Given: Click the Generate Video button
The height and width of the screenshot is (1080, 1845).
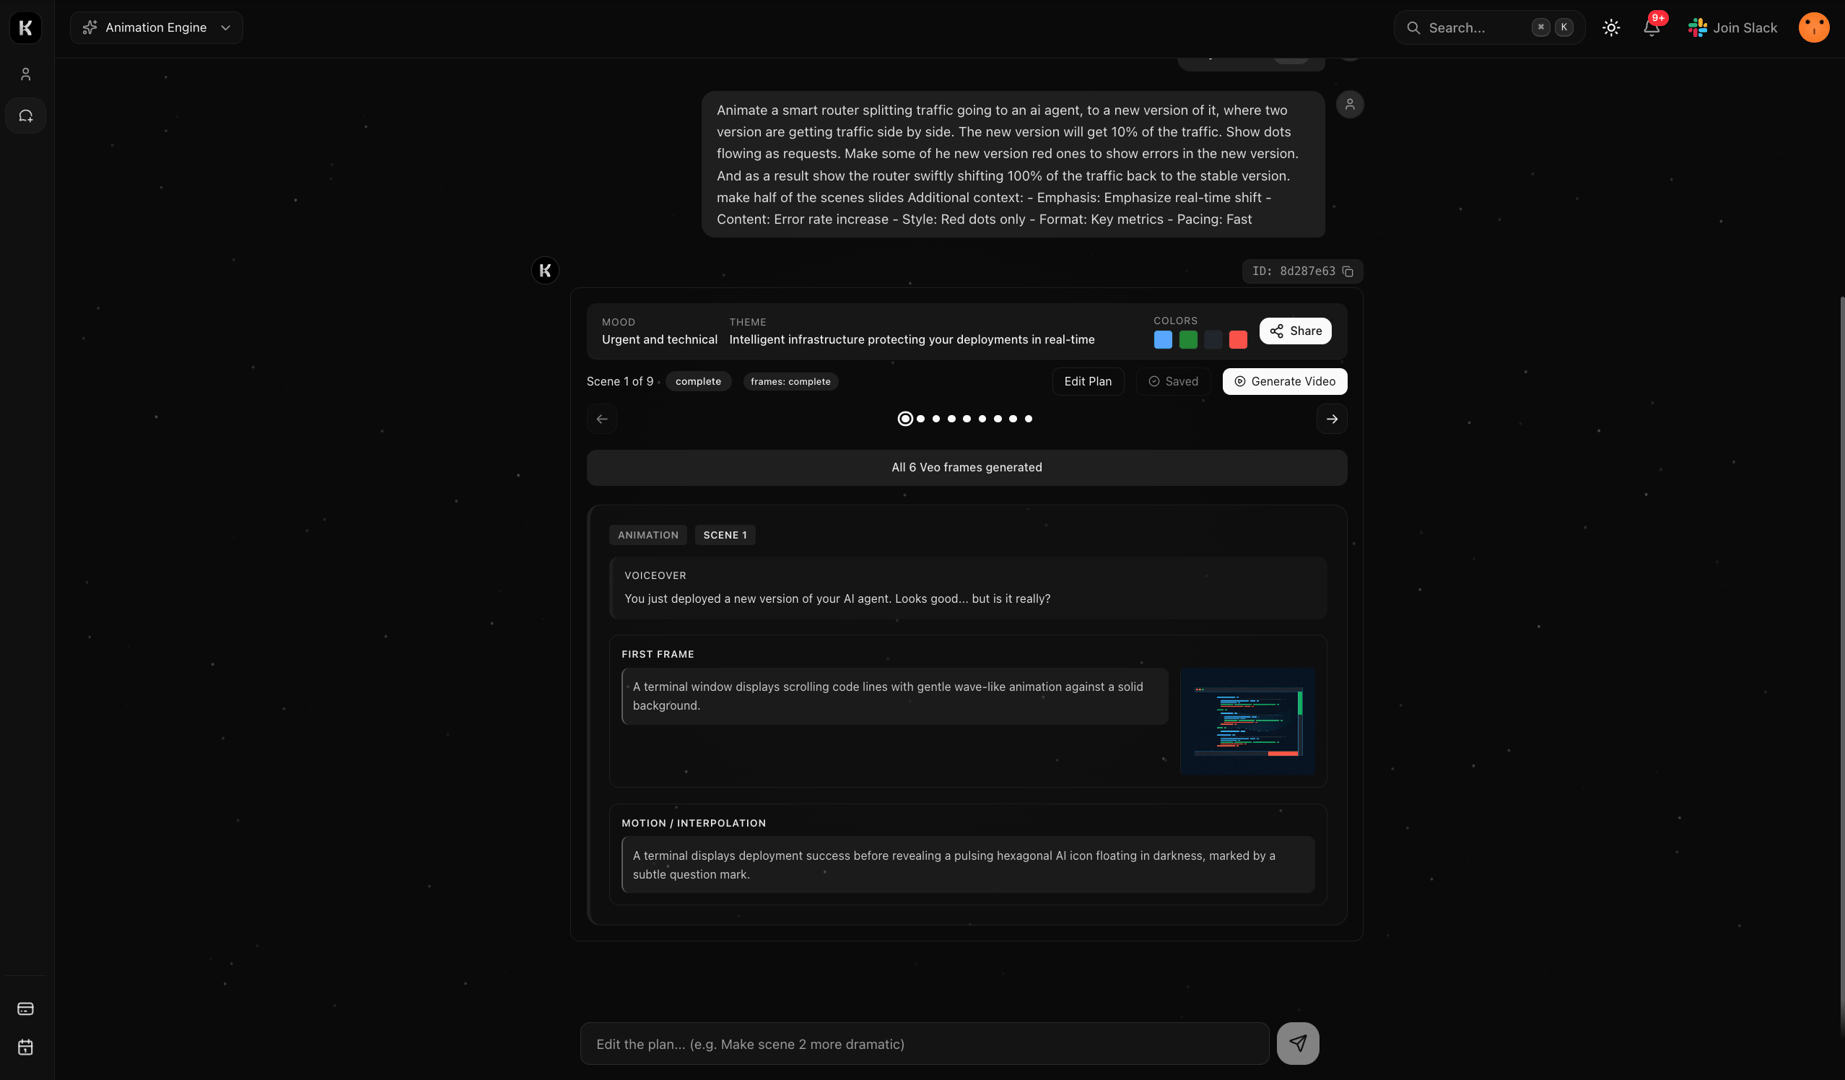Looking at the screenshot, I should click(x=1284, y=381).
